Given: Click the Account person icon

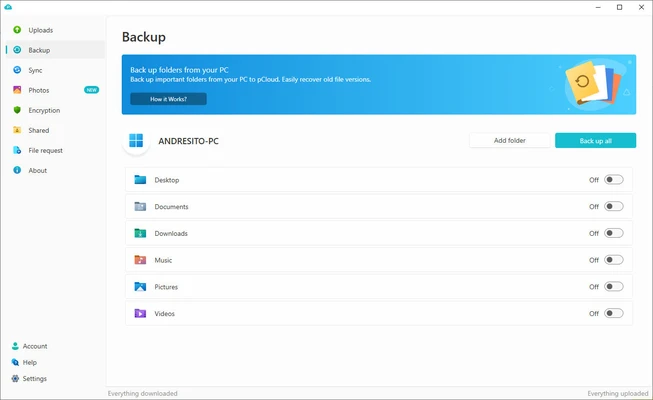Looking at the screenshot, I should (x=15, y=346).
